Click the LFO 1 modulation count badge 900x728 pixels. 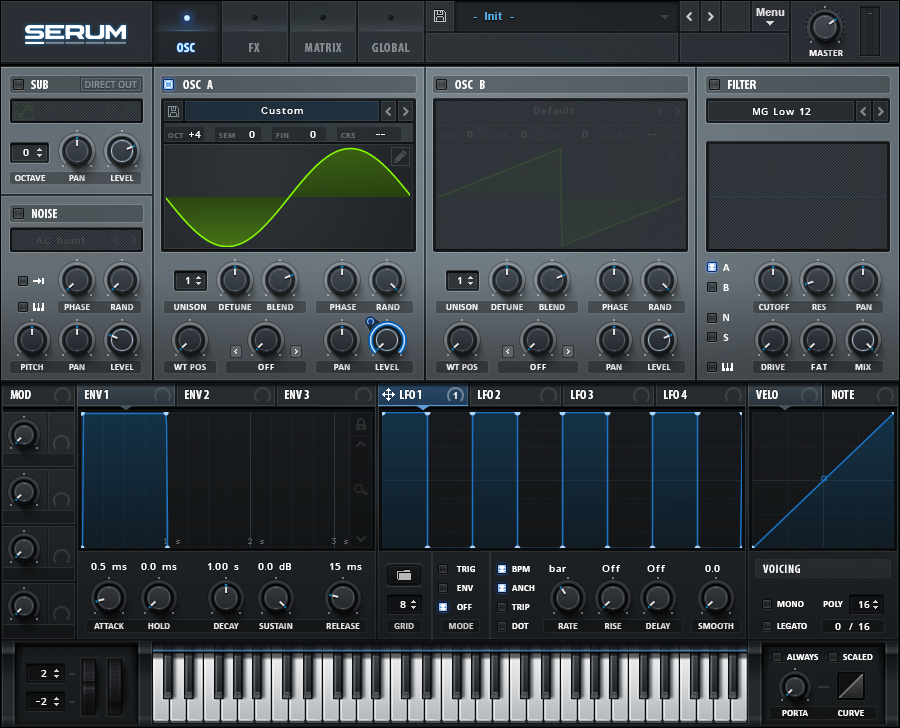pos(455,395)
